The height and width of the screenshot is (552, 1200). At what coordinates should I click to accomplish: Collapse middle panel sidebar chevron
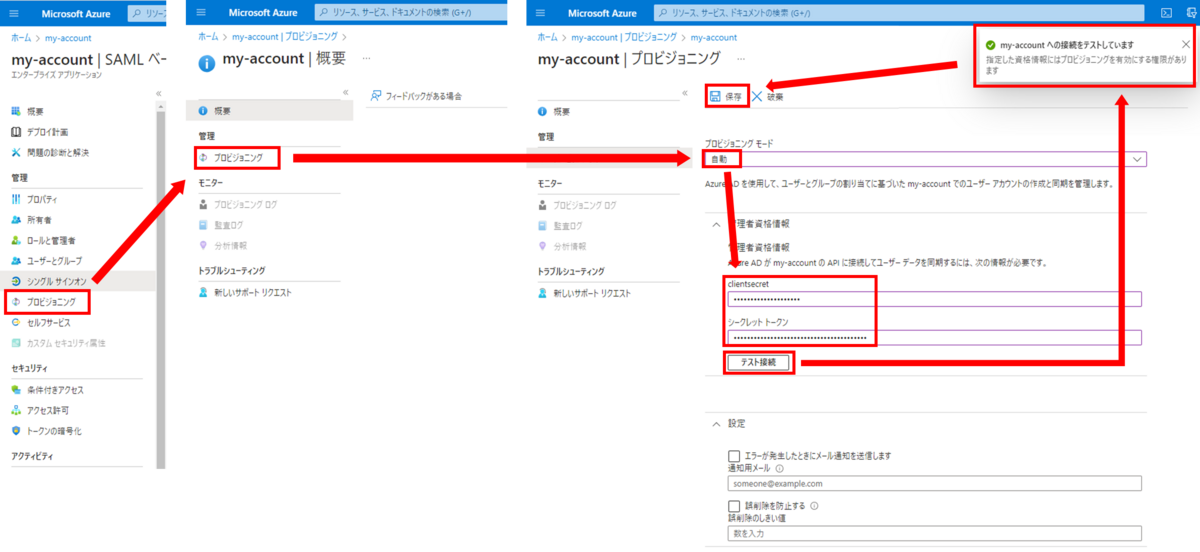[346, 92]
